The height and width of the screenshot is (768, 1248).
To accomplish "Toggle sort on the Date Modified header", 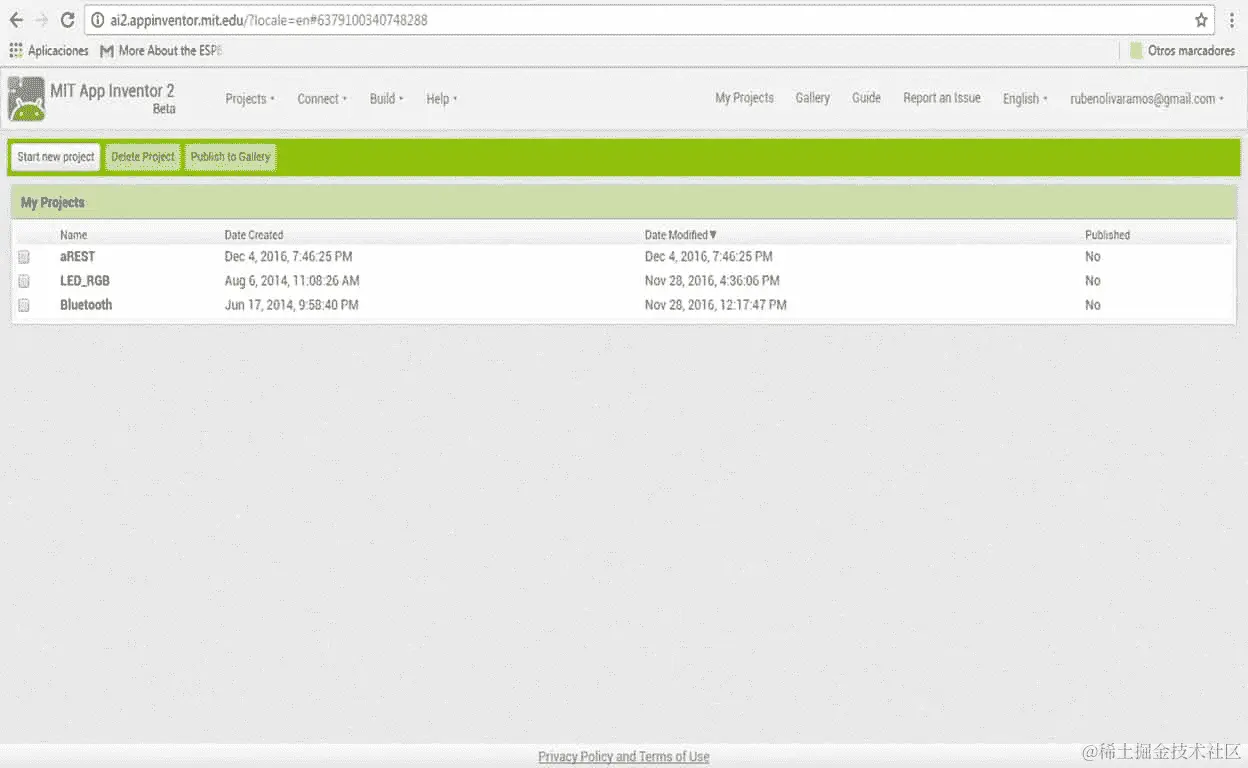I will [681, 235].
